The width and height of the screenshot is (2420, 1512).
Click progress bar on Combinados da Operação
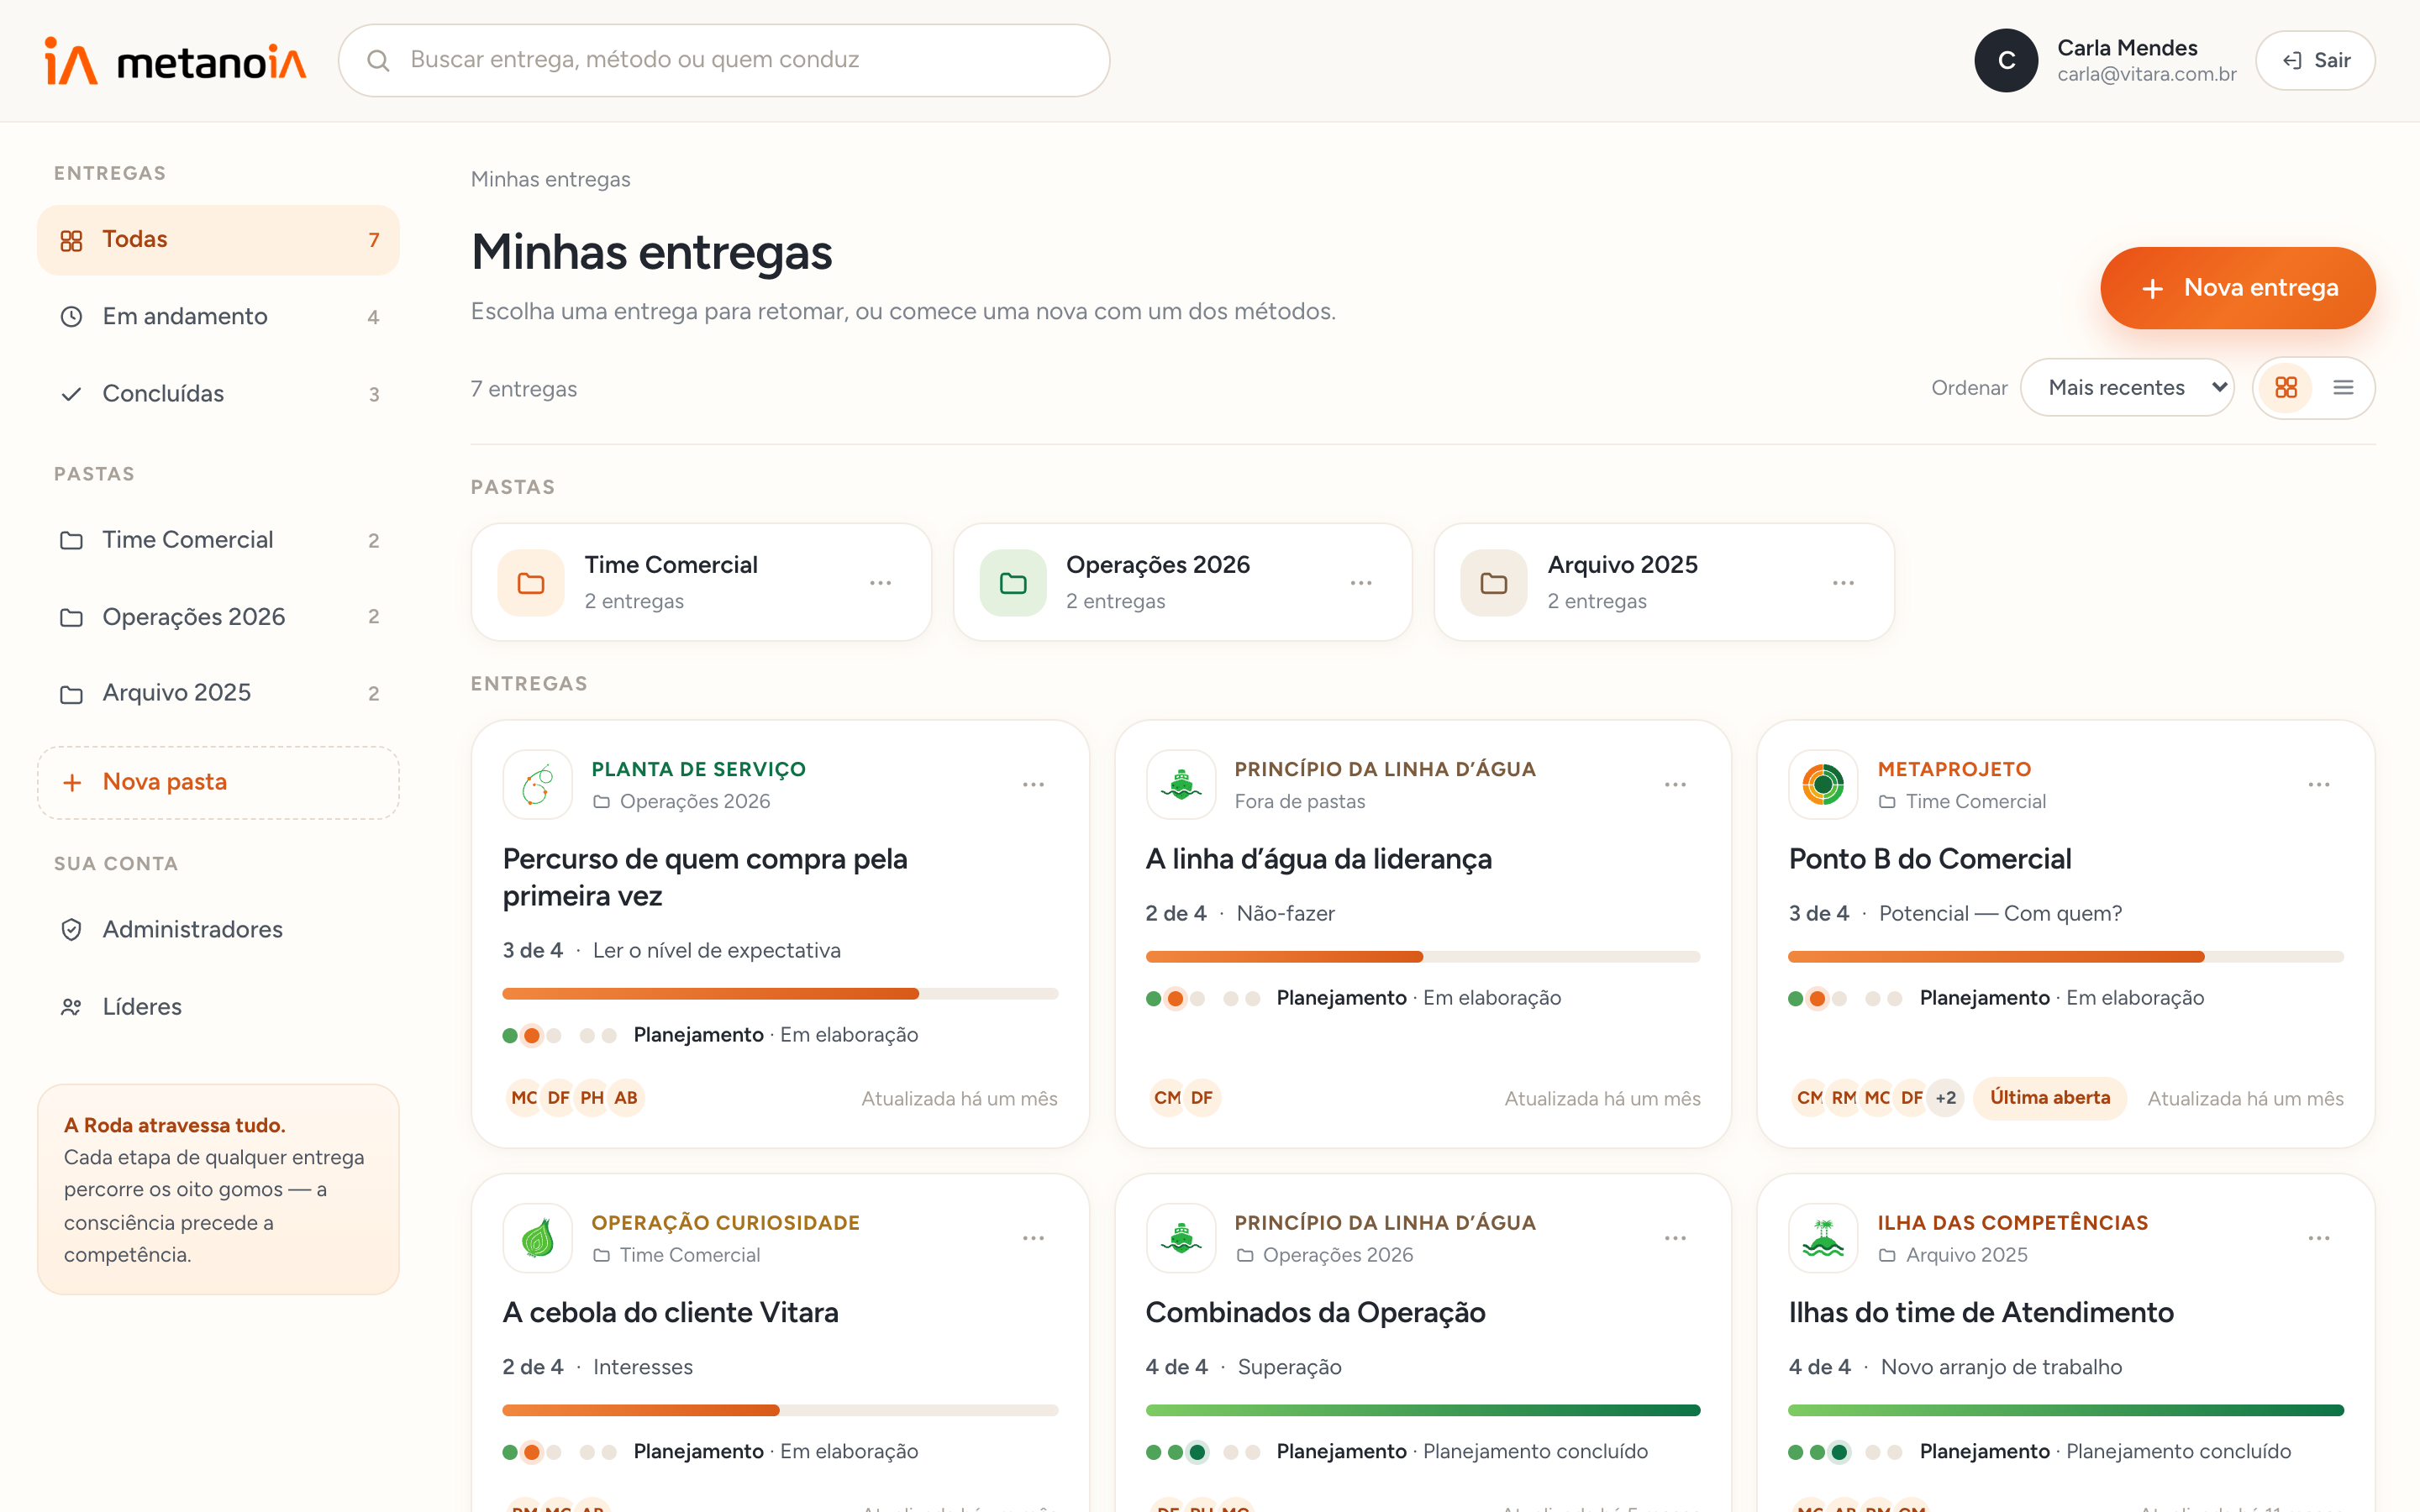[x=1423, y=1410]
